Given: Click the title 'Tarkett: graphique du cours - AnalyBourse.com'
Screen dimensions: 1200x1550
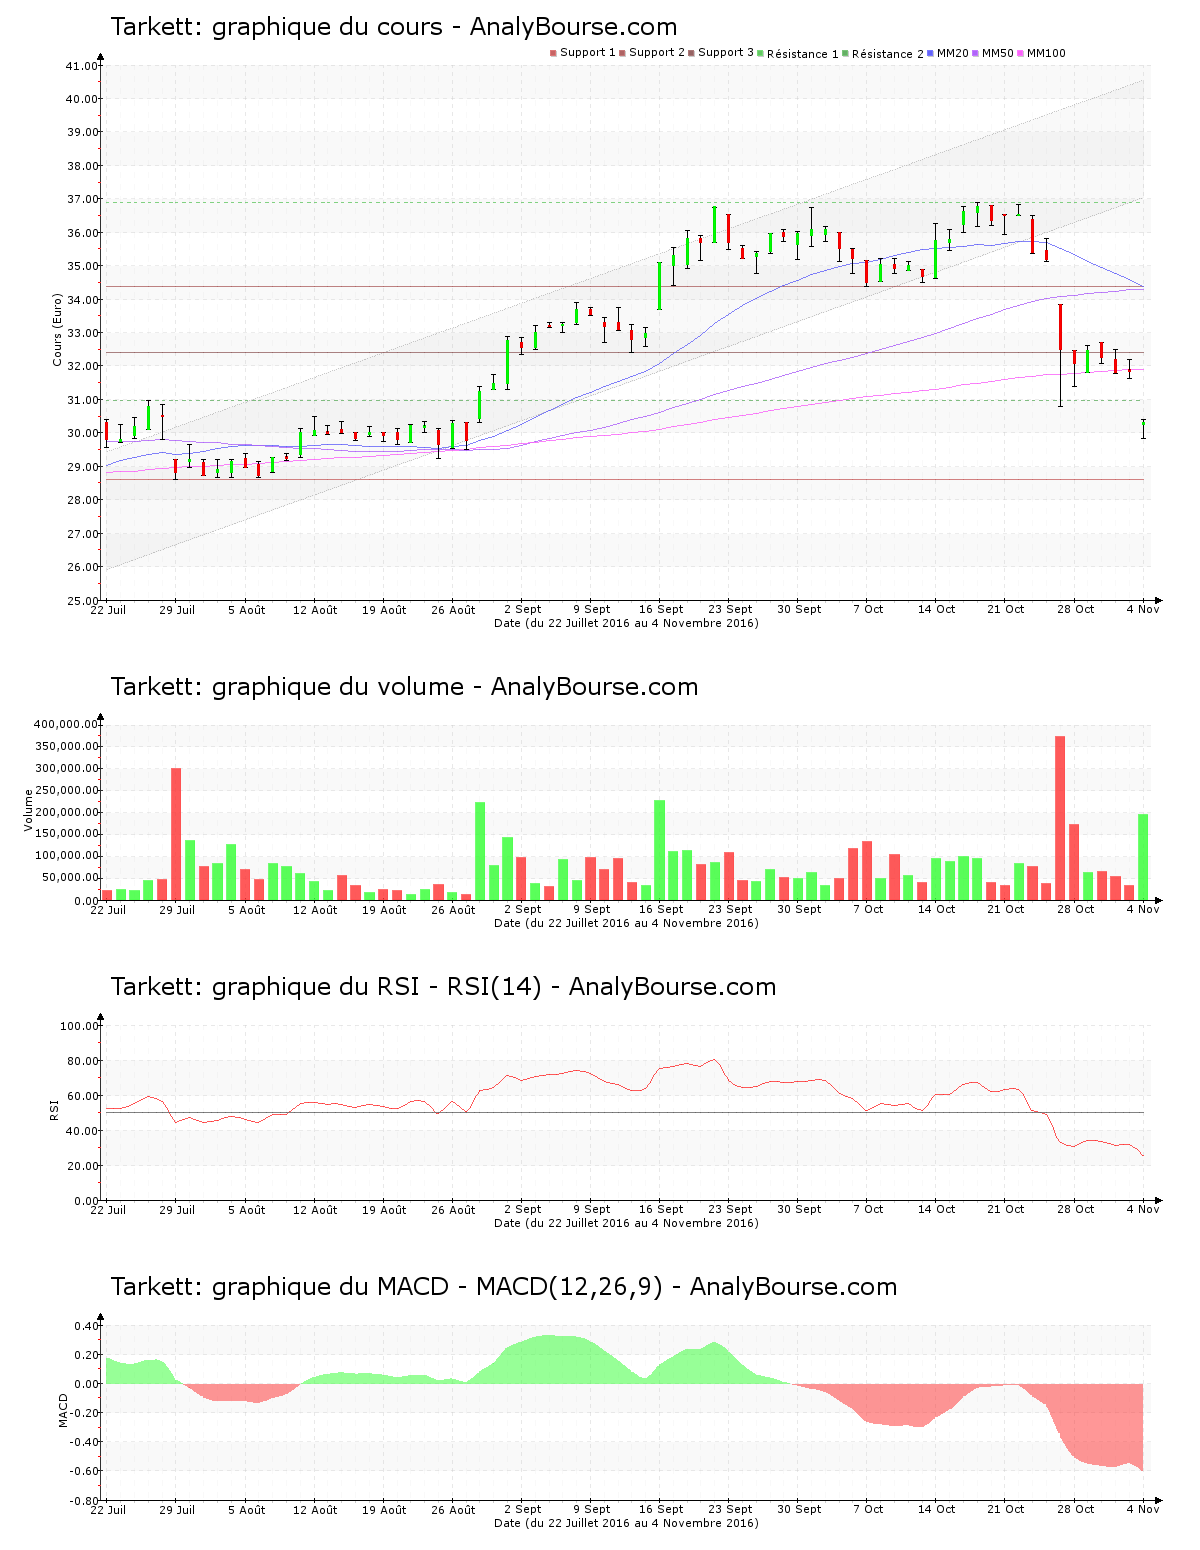Looking at the screenshot, I should click(x=394, y=27).
